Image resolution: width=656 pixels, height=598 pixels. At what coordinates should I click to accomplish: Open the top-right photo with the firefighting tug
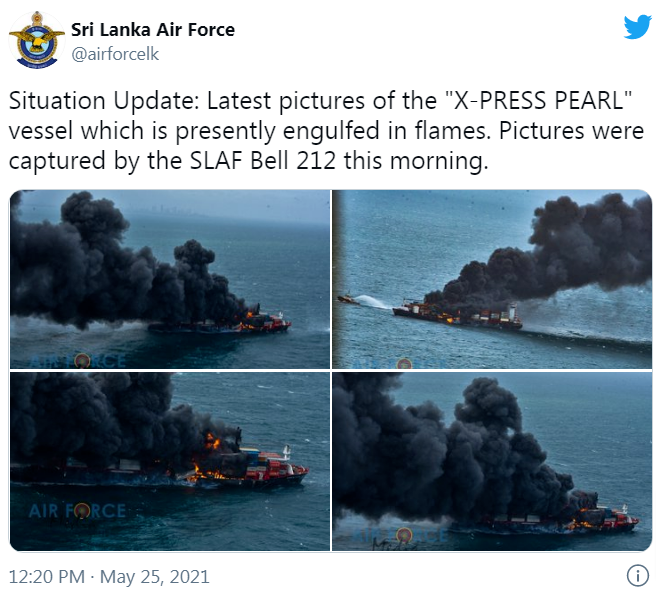tap(492, 279)
